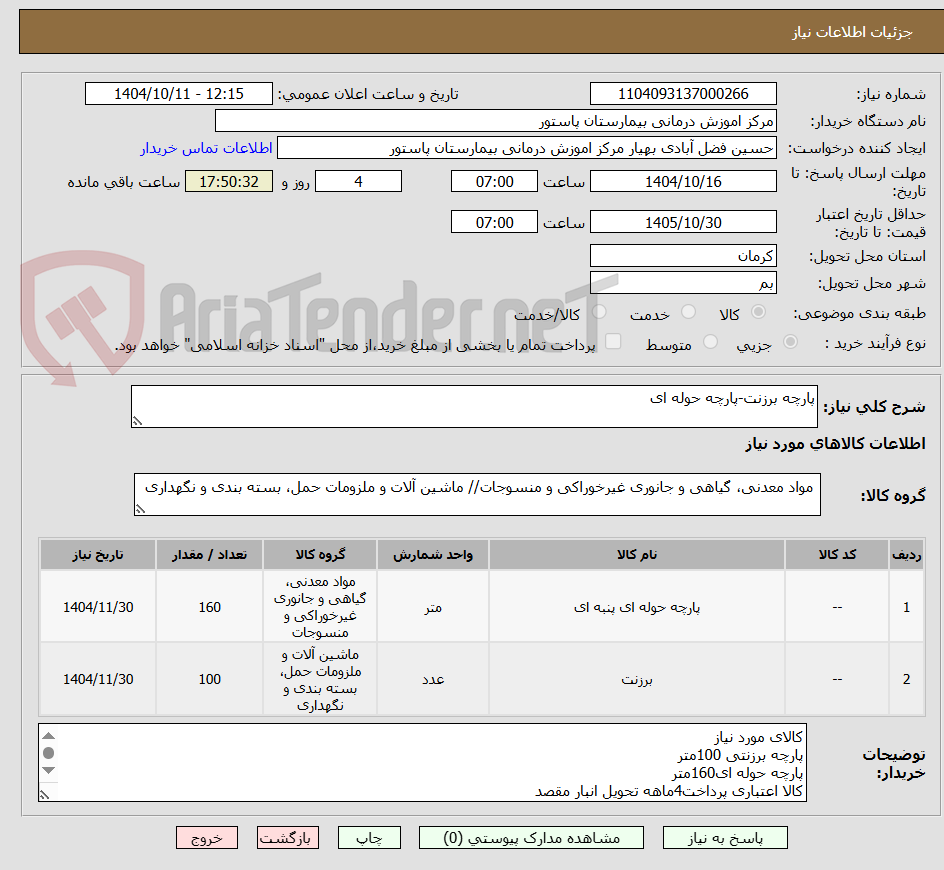
Task: Click item name 'پارچه حوله ای پنبه ای'
Action: pyautogui.click(x=637, y=607)
